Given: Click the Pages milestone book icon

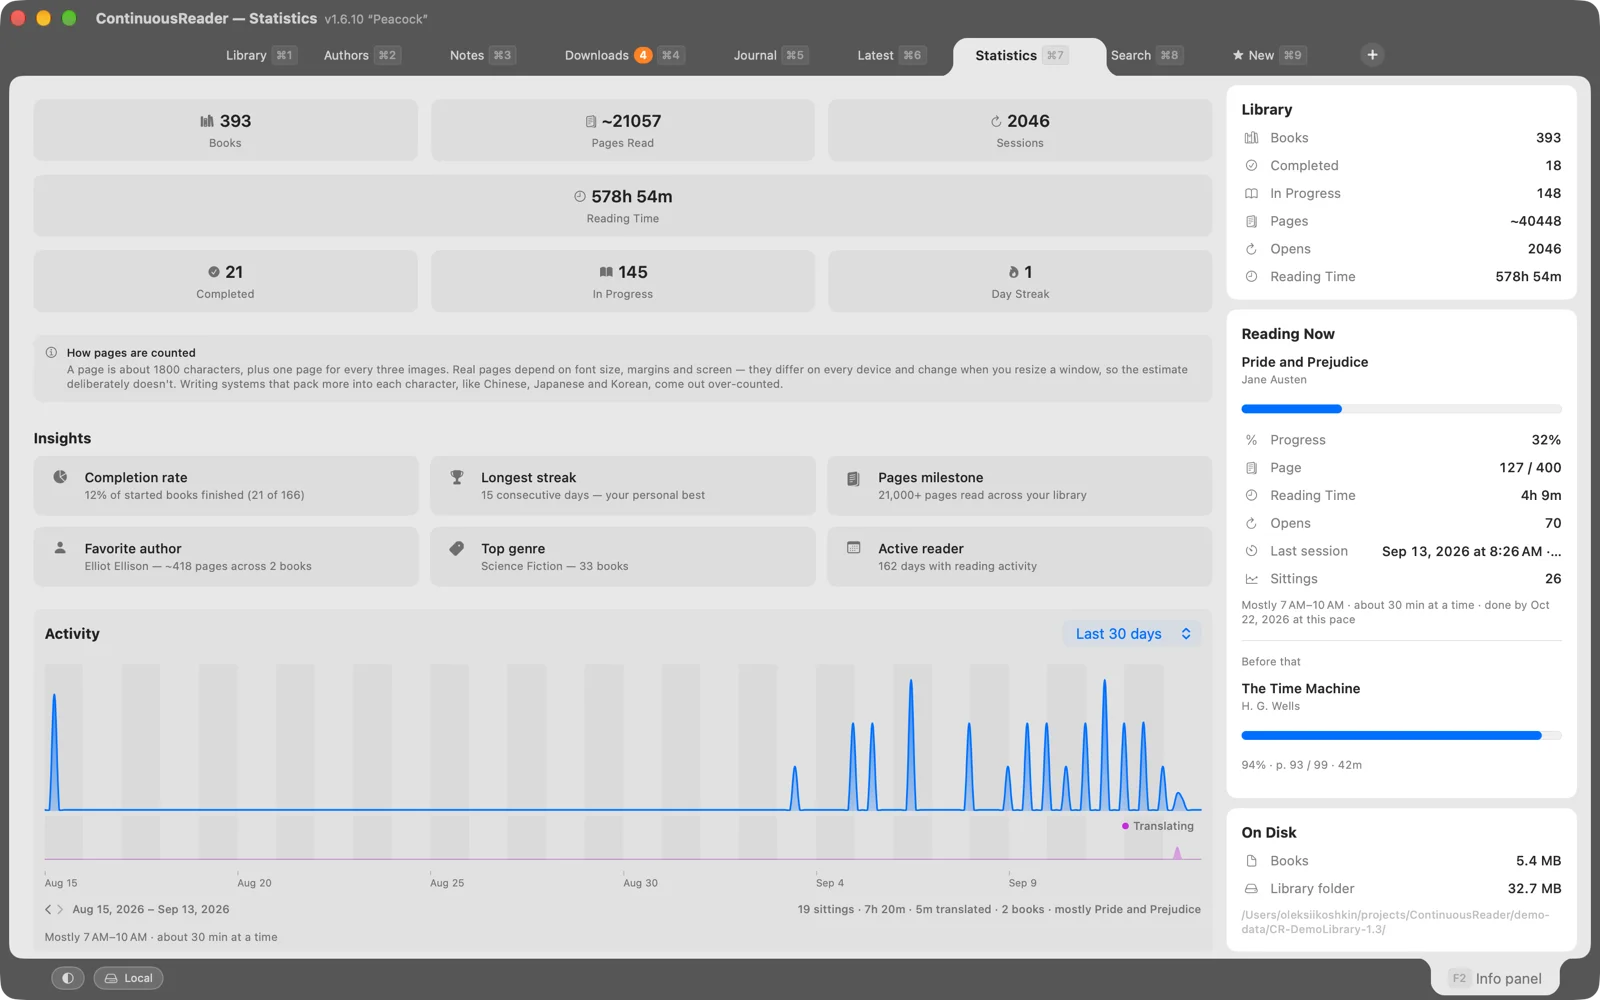Looking at the screenshot, I should coord(854,478).
